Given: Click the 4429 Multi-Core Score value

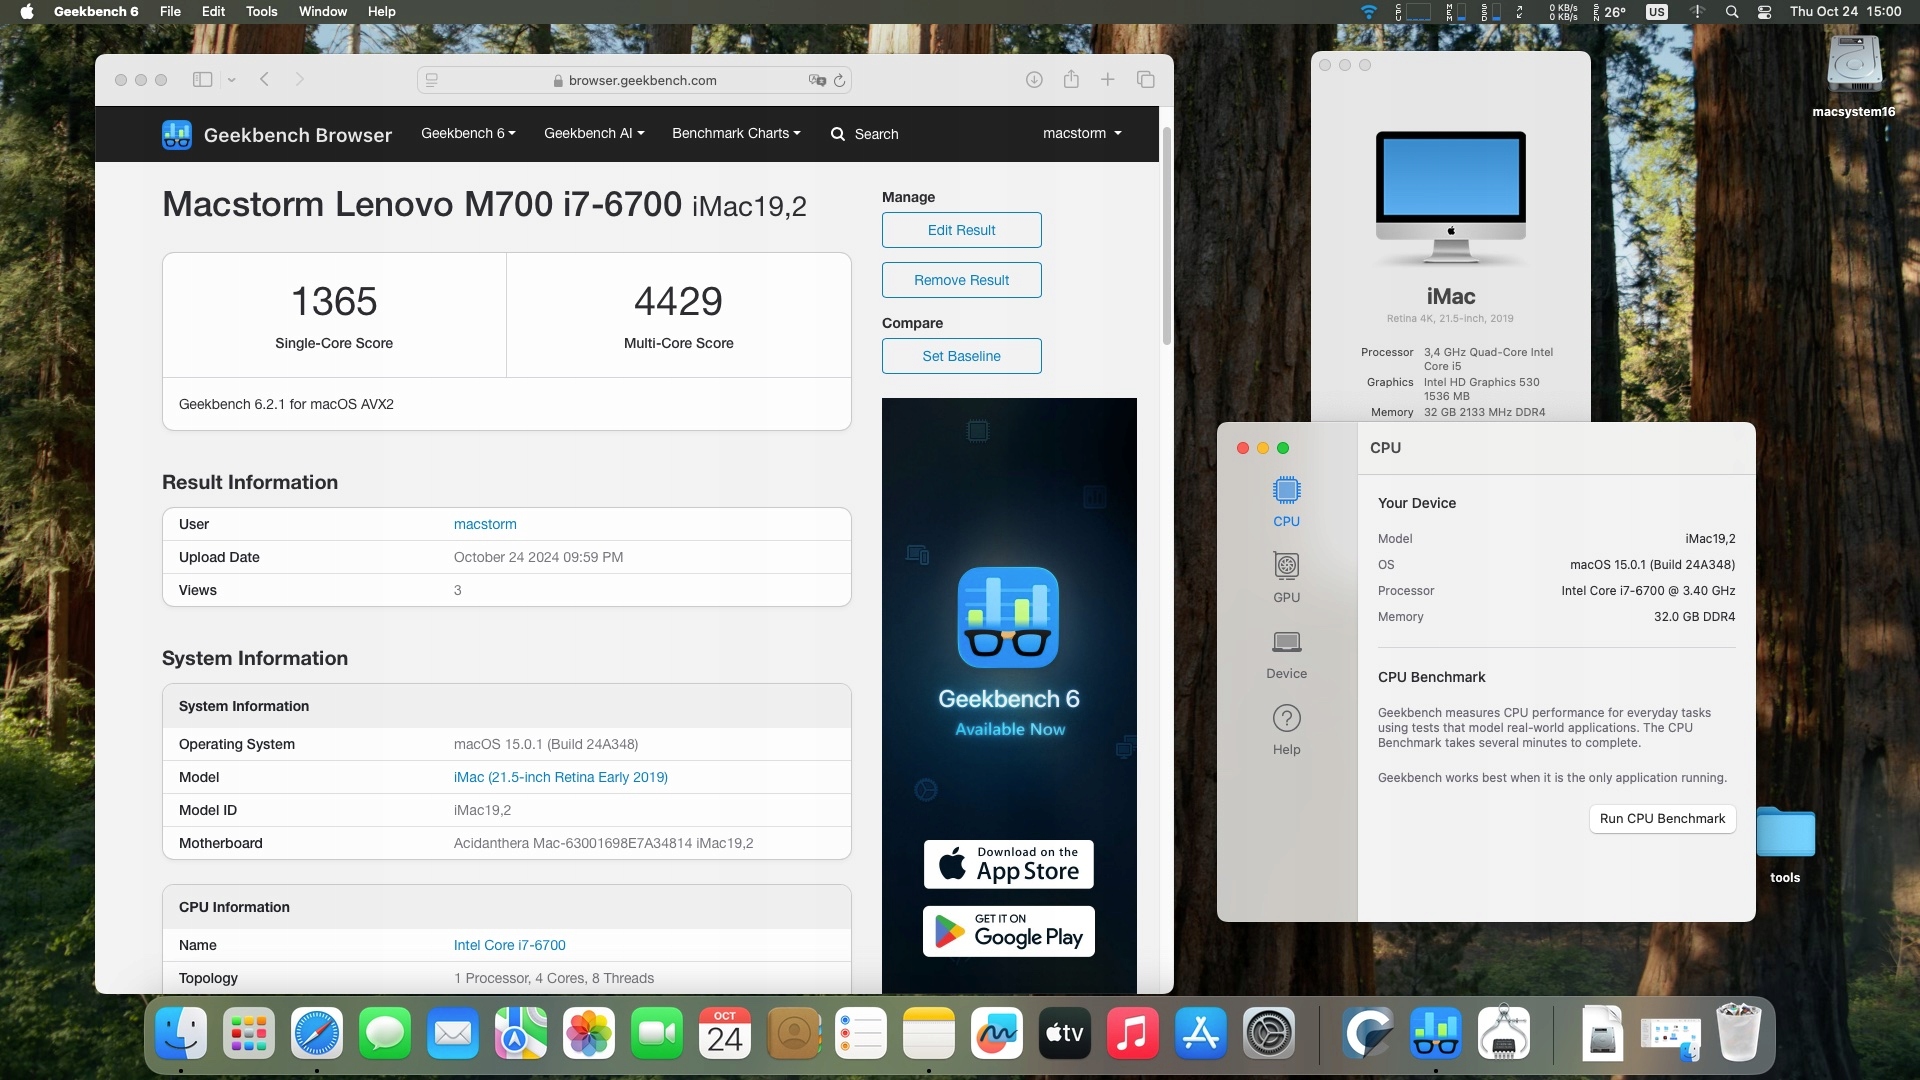Looking at the screenshot, I should 678,301.
